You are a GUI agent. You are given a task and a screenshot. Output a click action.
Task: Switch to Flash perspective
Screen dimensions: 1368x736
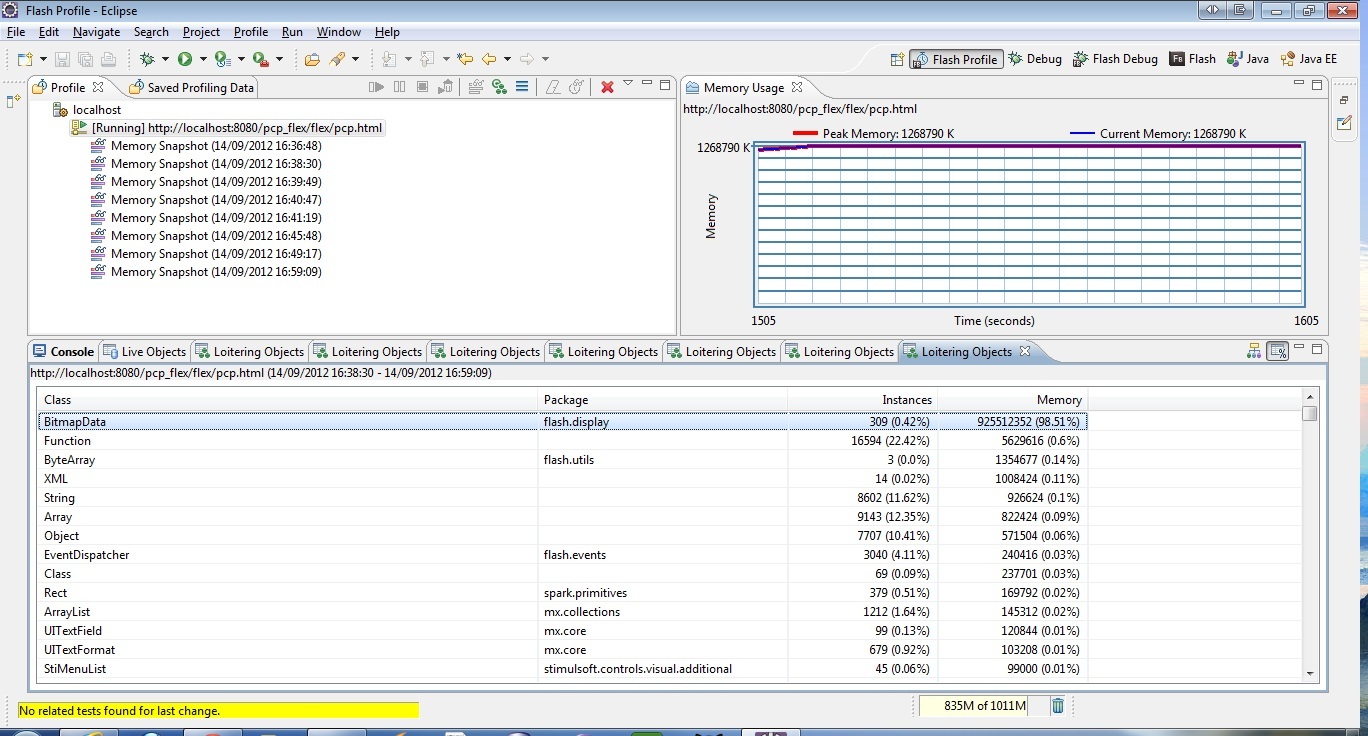pyautogui.click(x=1193, y=59)
